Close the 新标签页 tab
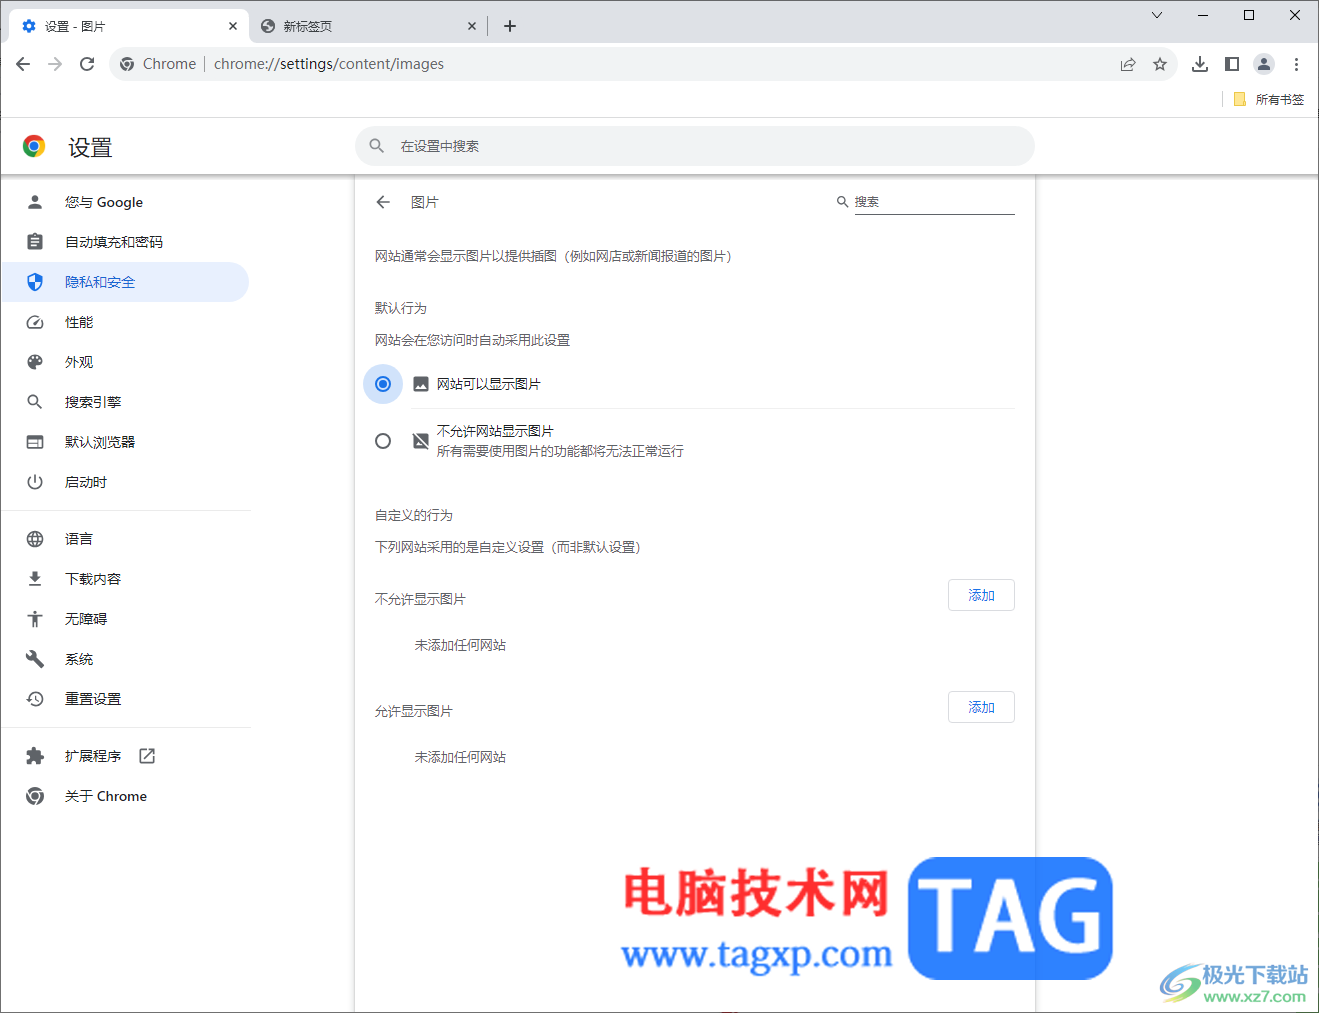This screenshot has height=1013, width=1319. tap(472, 26)
